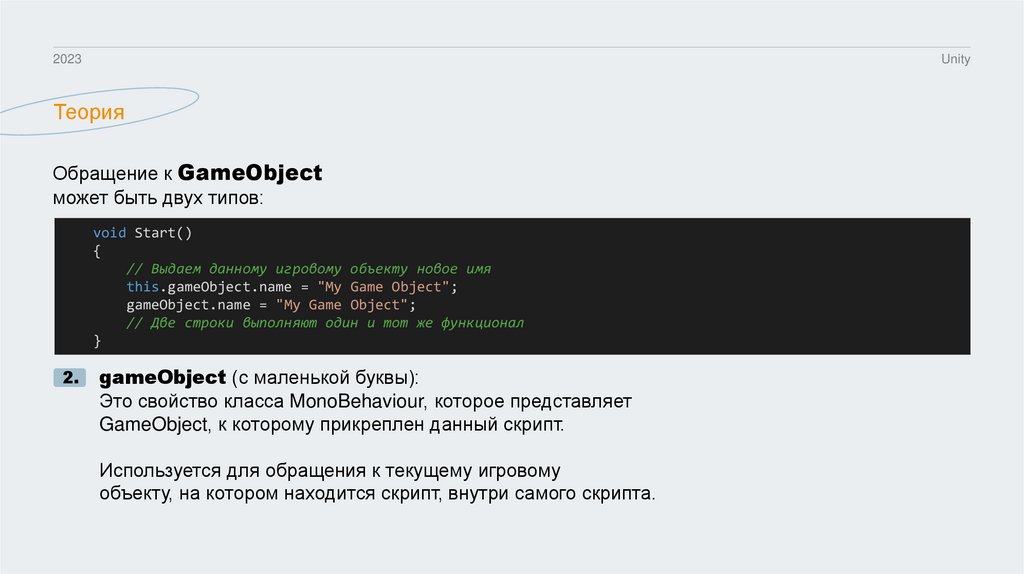Screen dimensions: 1024x574
Task: Click the code line starting with "gameObject.name"
Action: tap(270, 305)
